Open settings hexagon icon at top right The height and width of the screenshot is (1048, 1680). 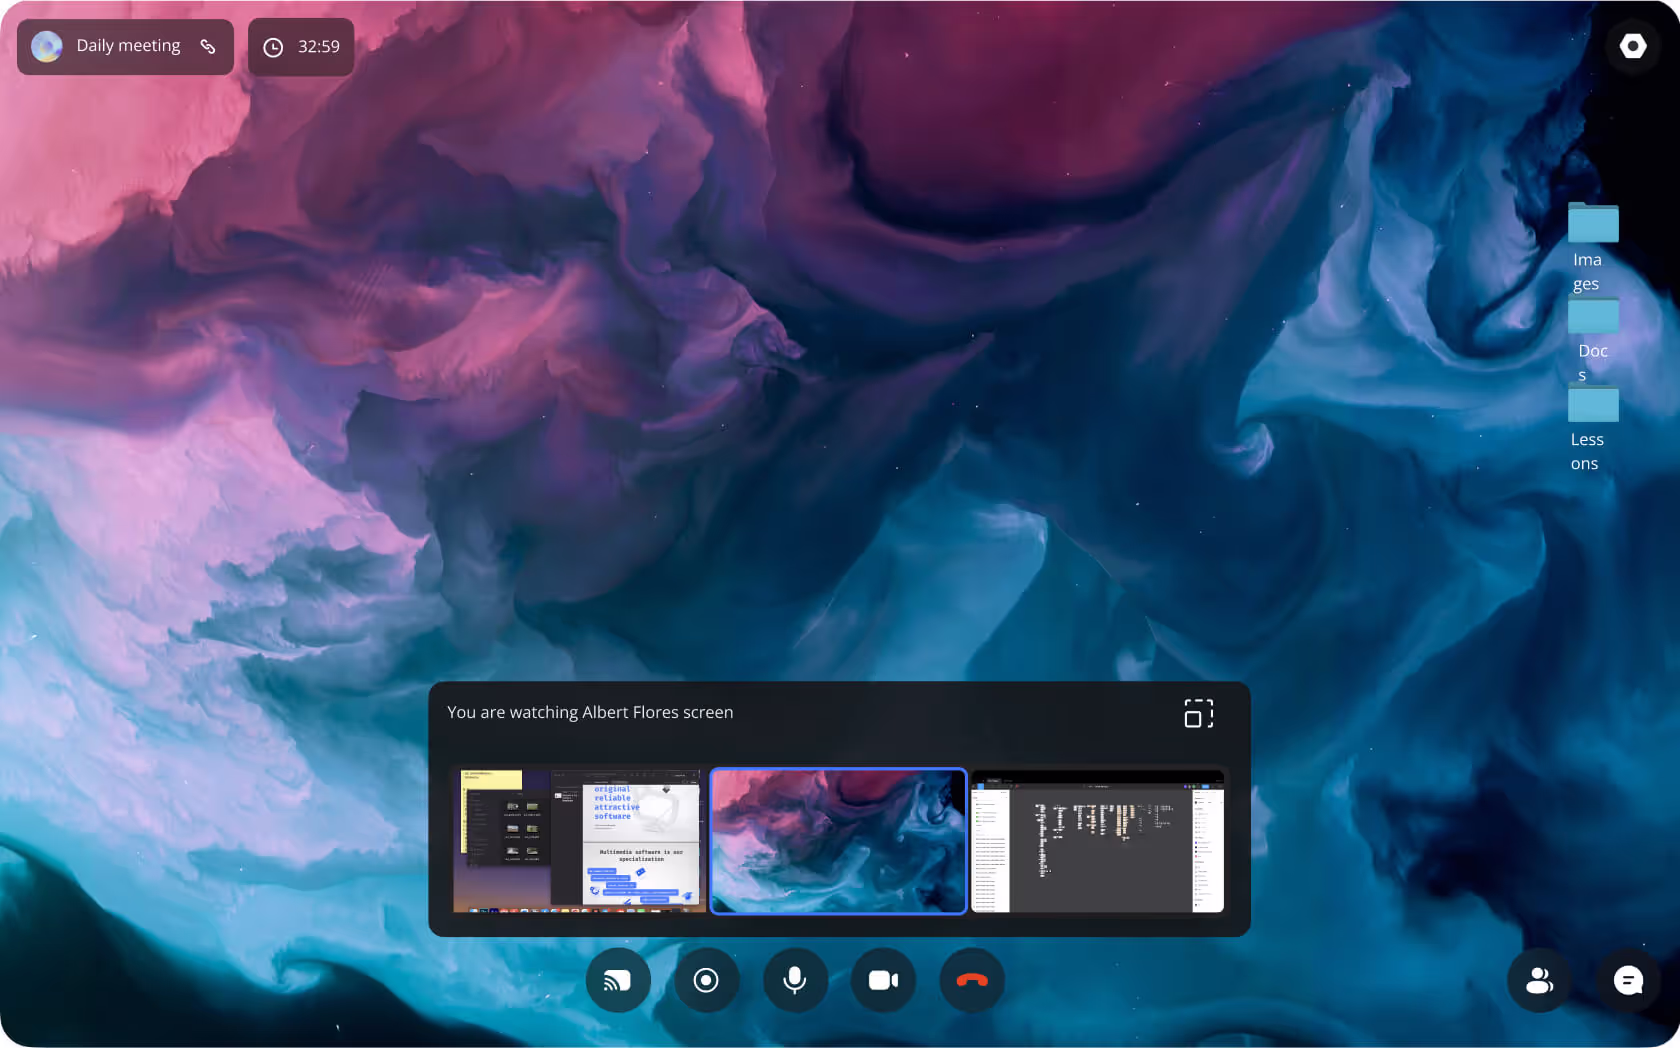tap(1633, 46)
